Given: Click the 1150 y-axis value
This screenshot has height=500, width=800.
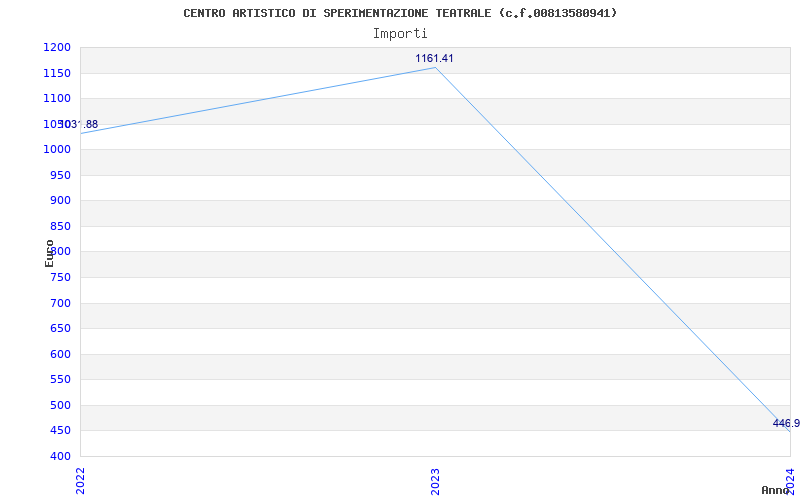Looking at the screenshot, I should point(57,73).
